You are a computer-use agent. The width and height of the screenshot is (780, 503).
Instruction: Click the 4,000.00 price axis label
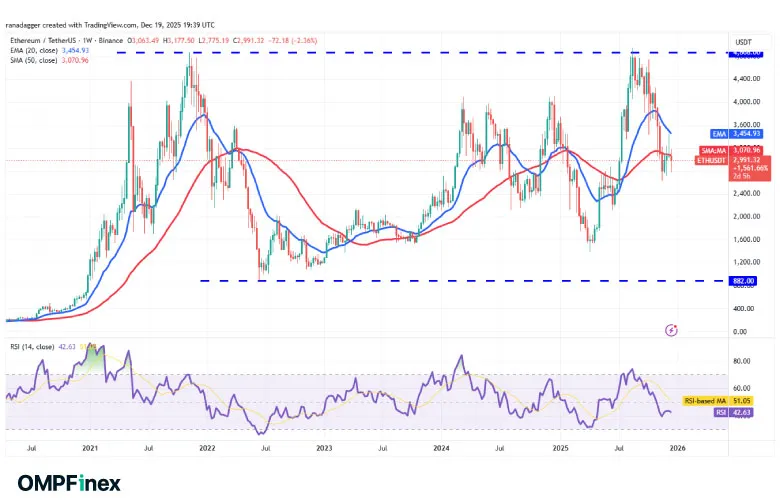coord(745,102)
